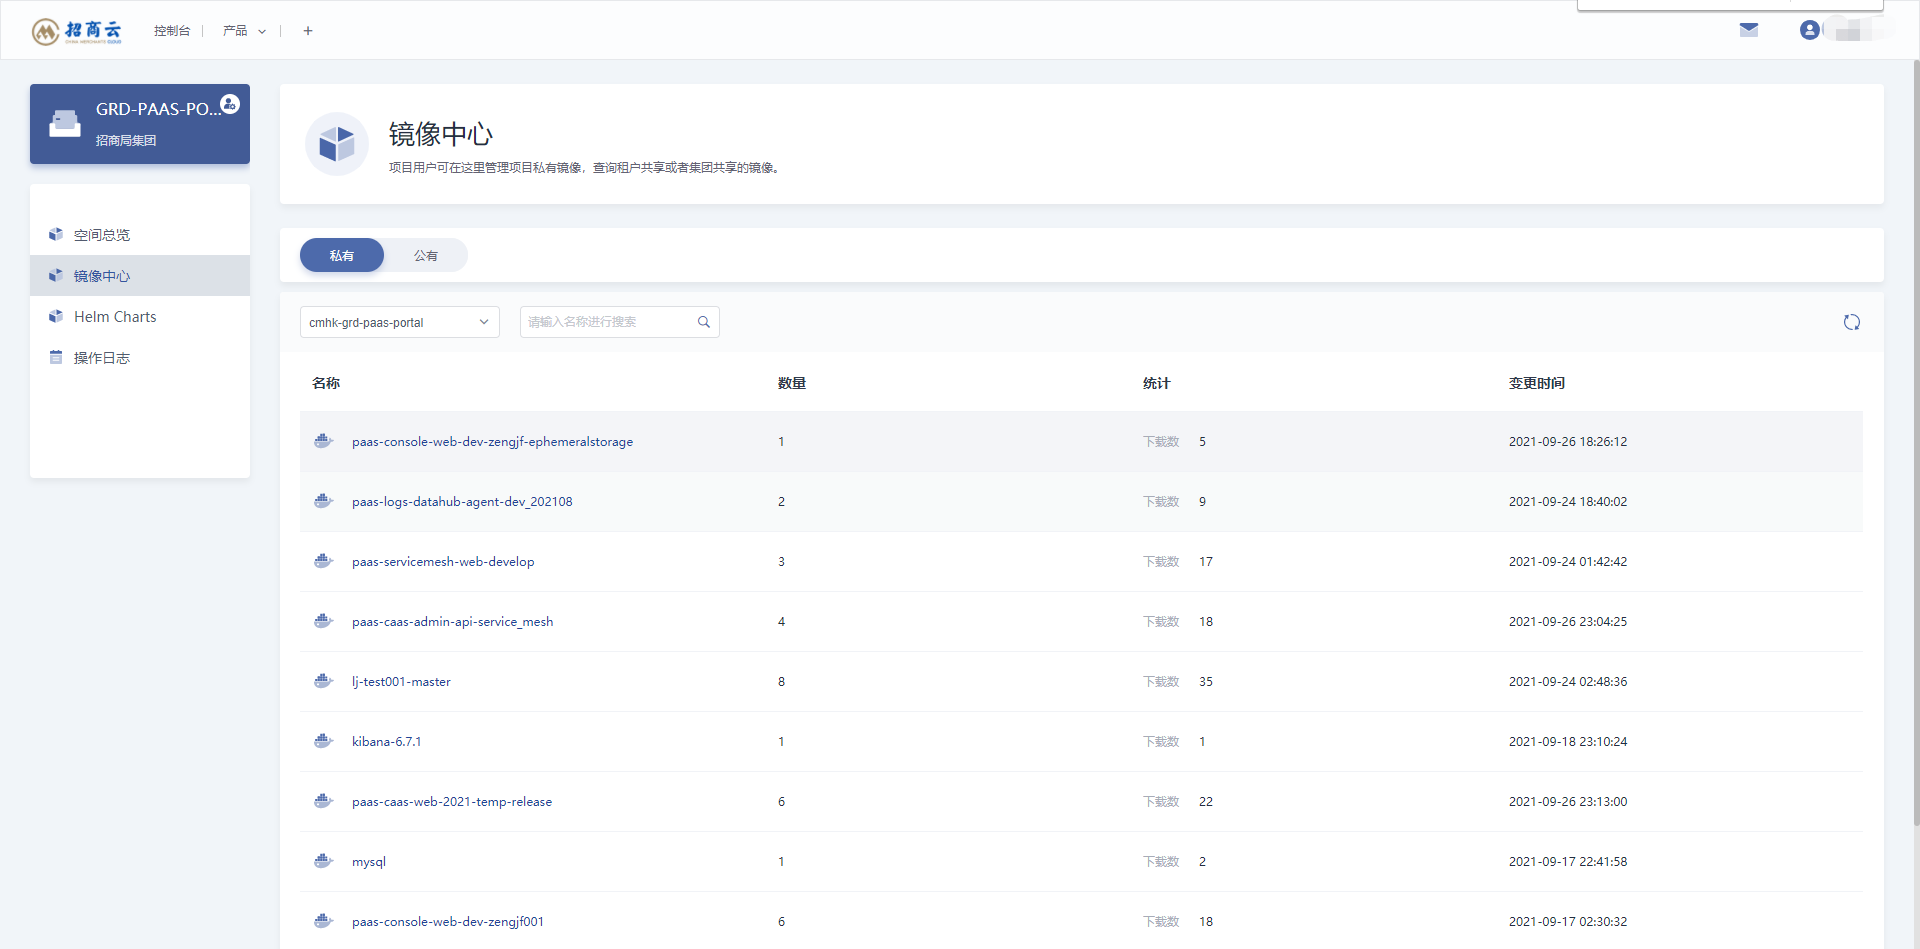Open kibana-6.7.1 image
Viewport: 1920px width, 949px height.
[386, 741]
